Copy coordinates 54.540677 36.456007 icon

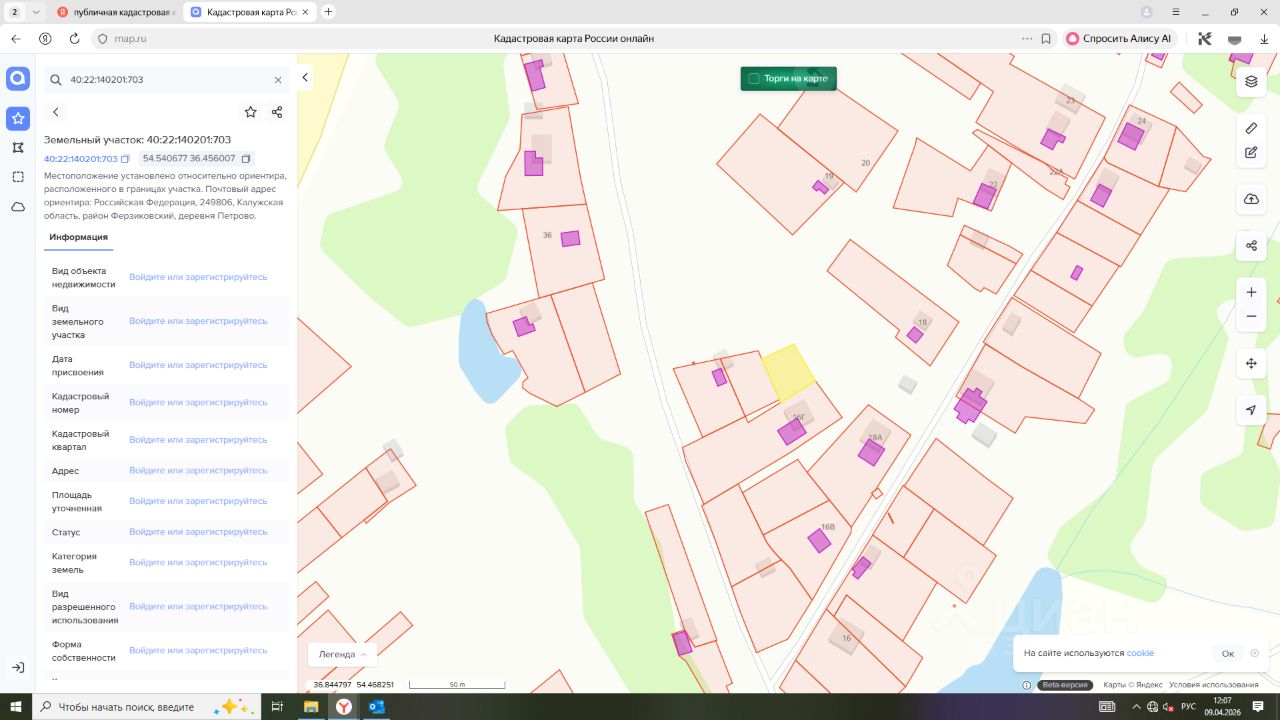point(246,159)
